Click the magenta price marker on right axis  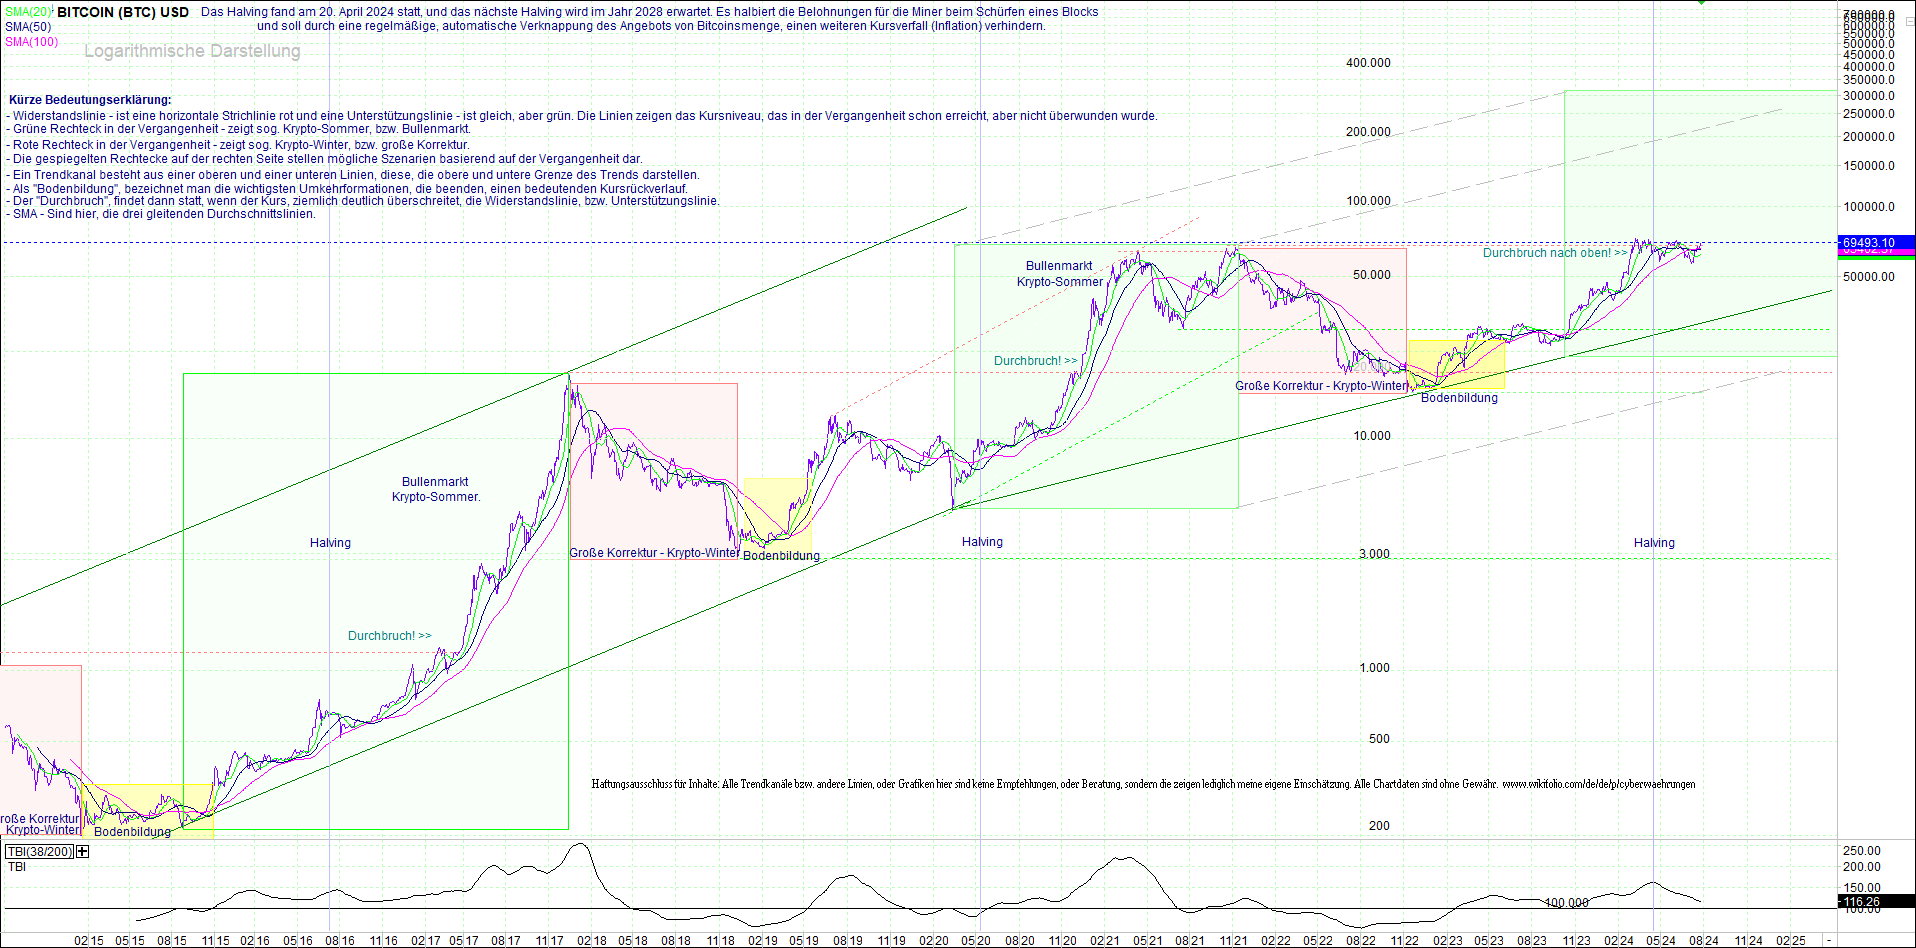(1876, 252)
